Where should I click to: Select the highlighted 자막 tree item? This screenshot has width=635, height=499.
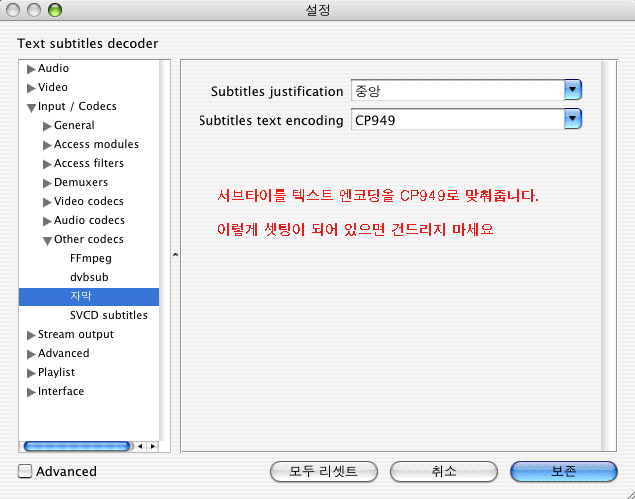point(80,296)
